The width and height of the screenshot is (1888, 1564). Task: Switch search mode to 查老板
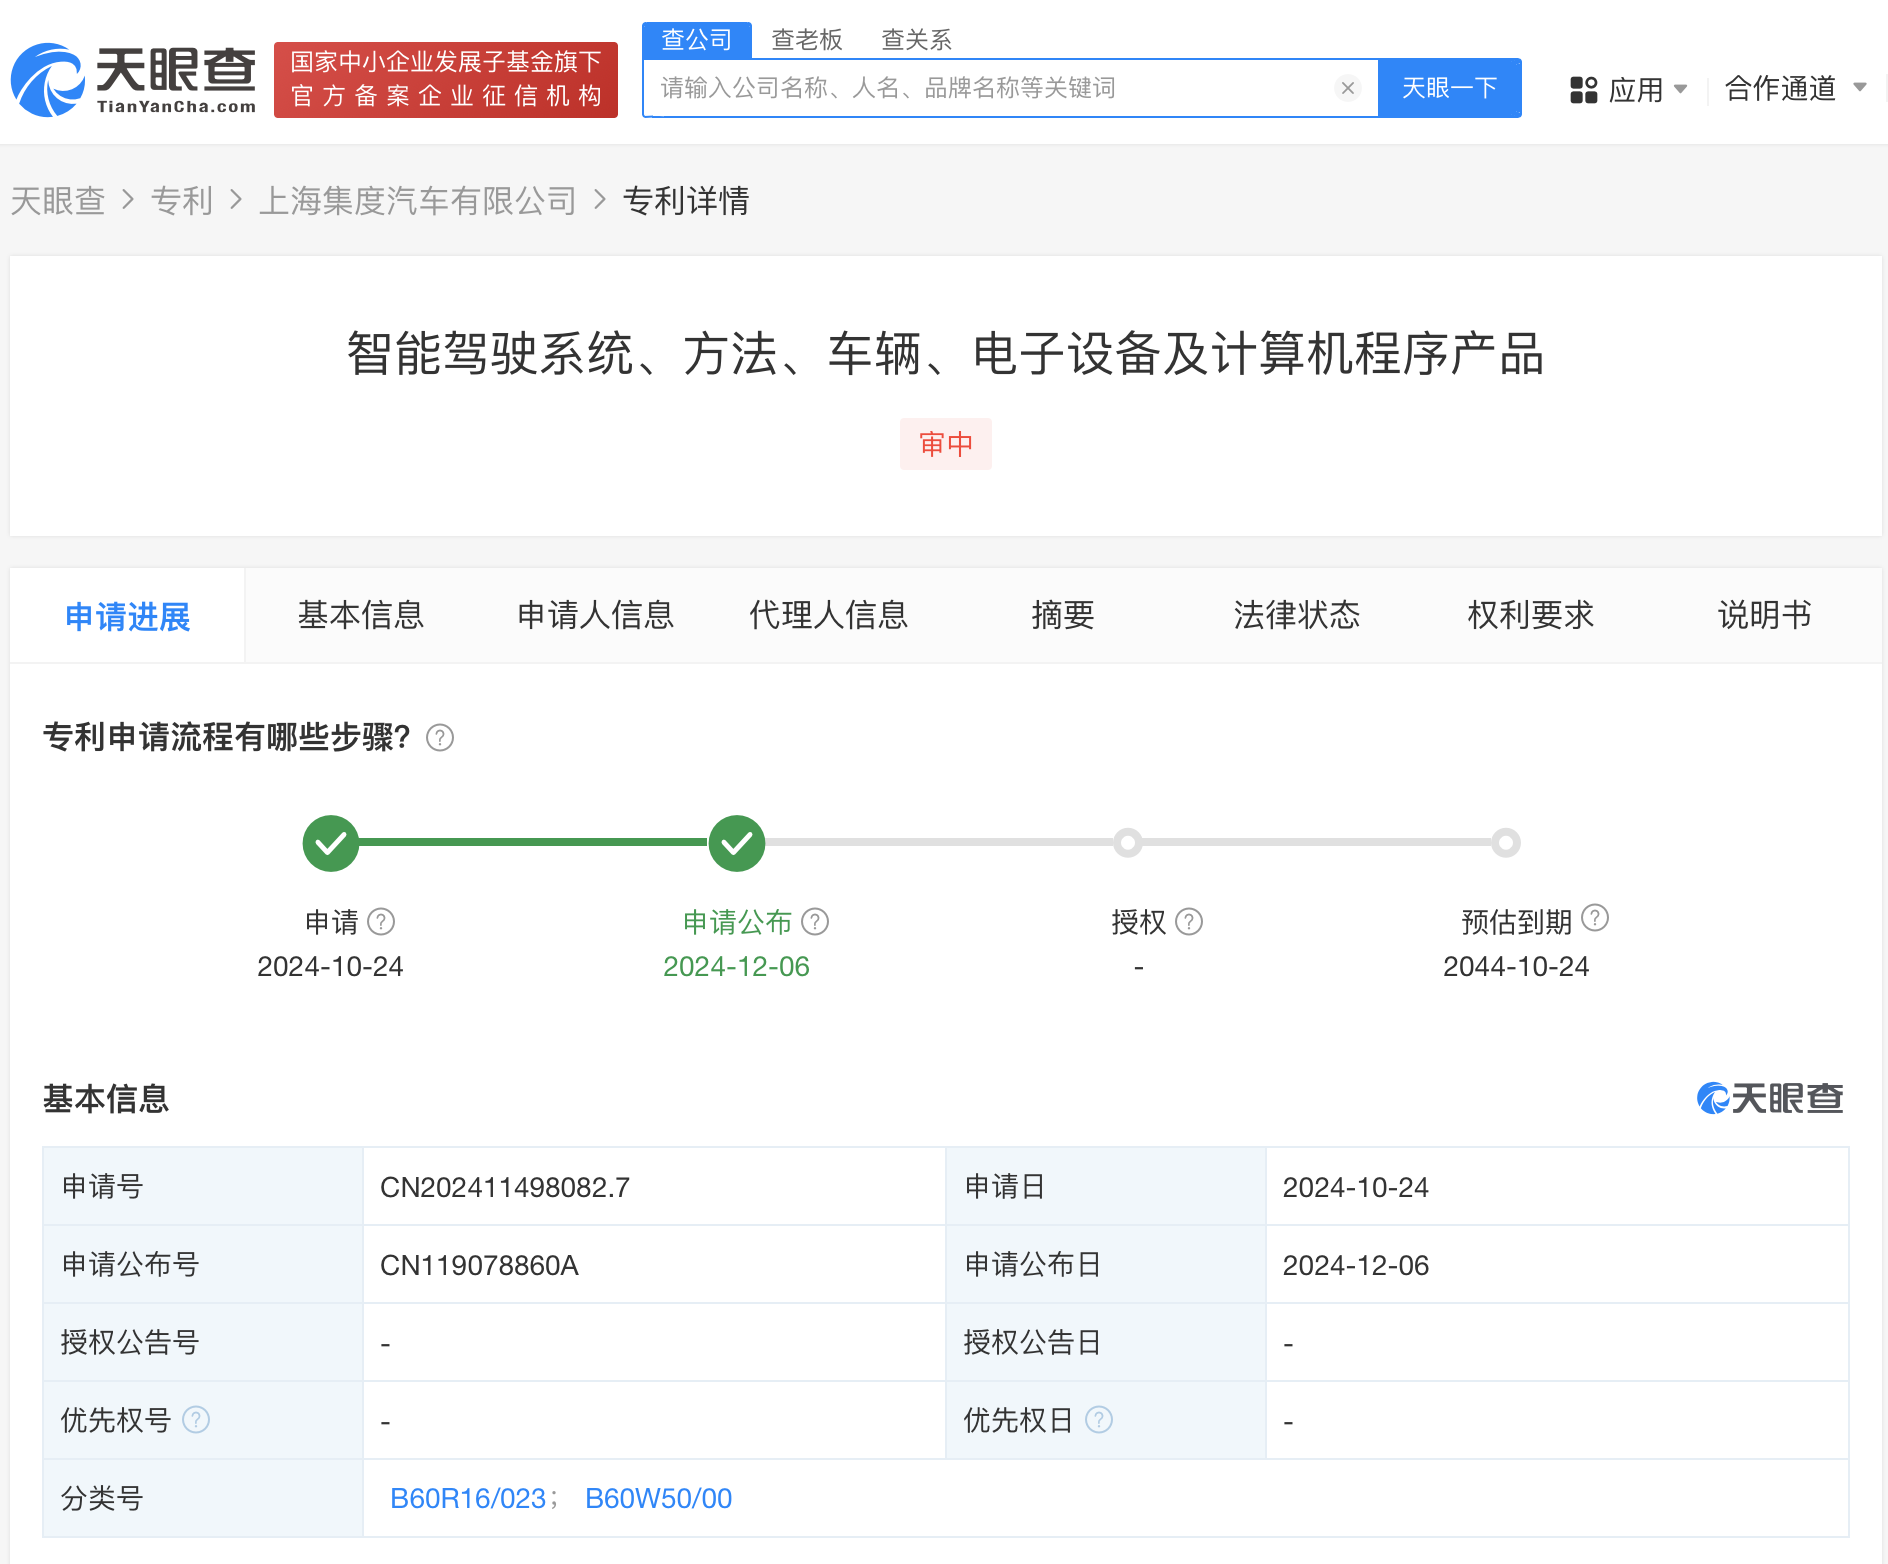807,39
